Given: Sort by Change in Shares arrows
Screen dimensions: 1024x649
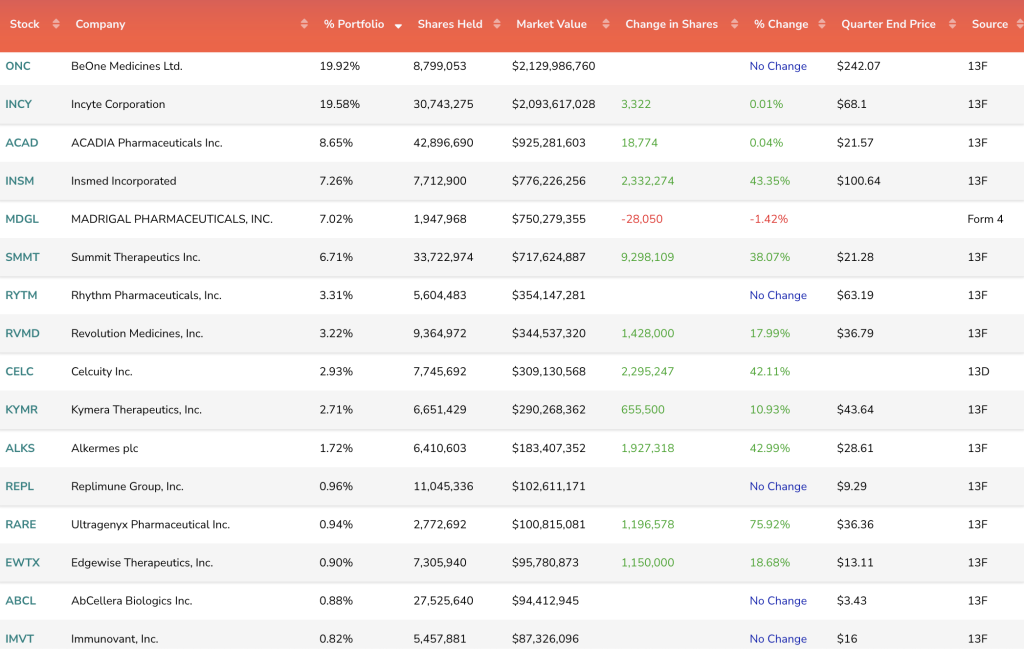Looking at the screenshot, I should pos(735,24).
